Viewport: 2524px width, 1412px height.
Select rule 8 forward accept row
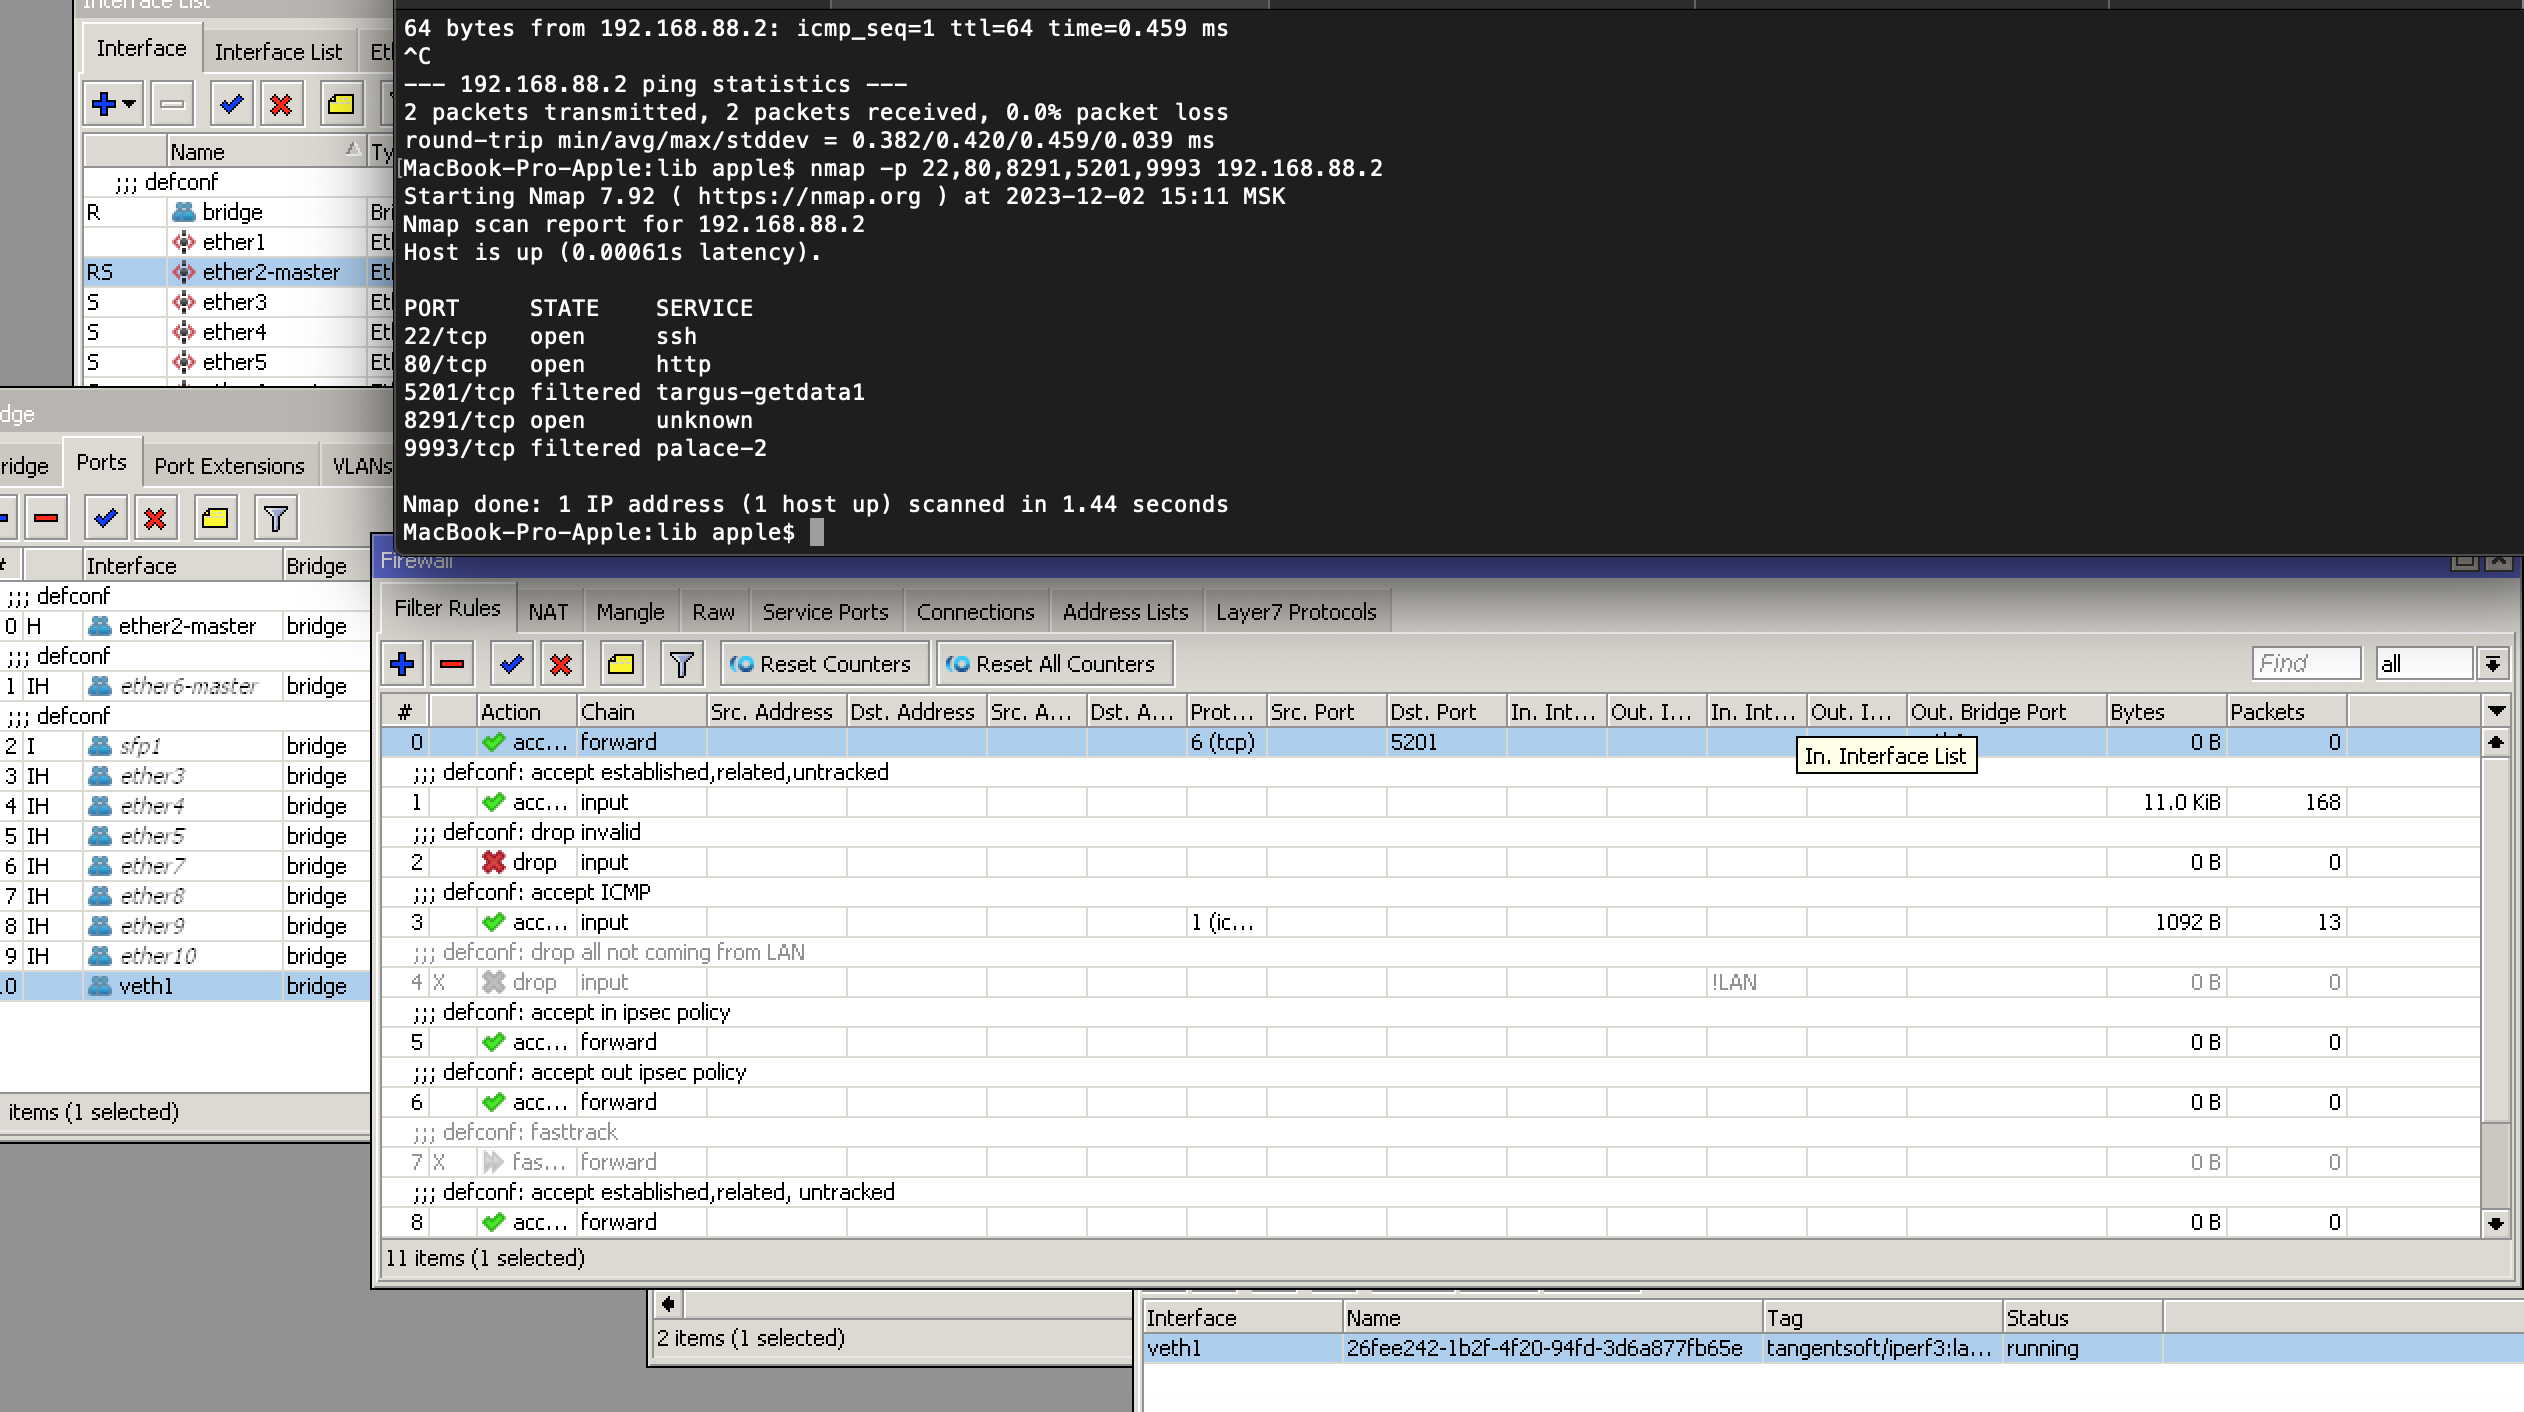pos(1430,1222)
